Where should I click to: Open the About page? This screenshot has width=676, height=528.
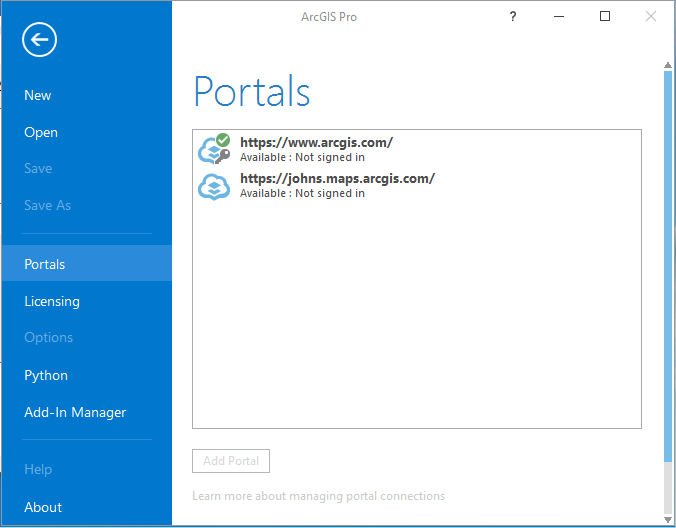(x=43, y=507)
